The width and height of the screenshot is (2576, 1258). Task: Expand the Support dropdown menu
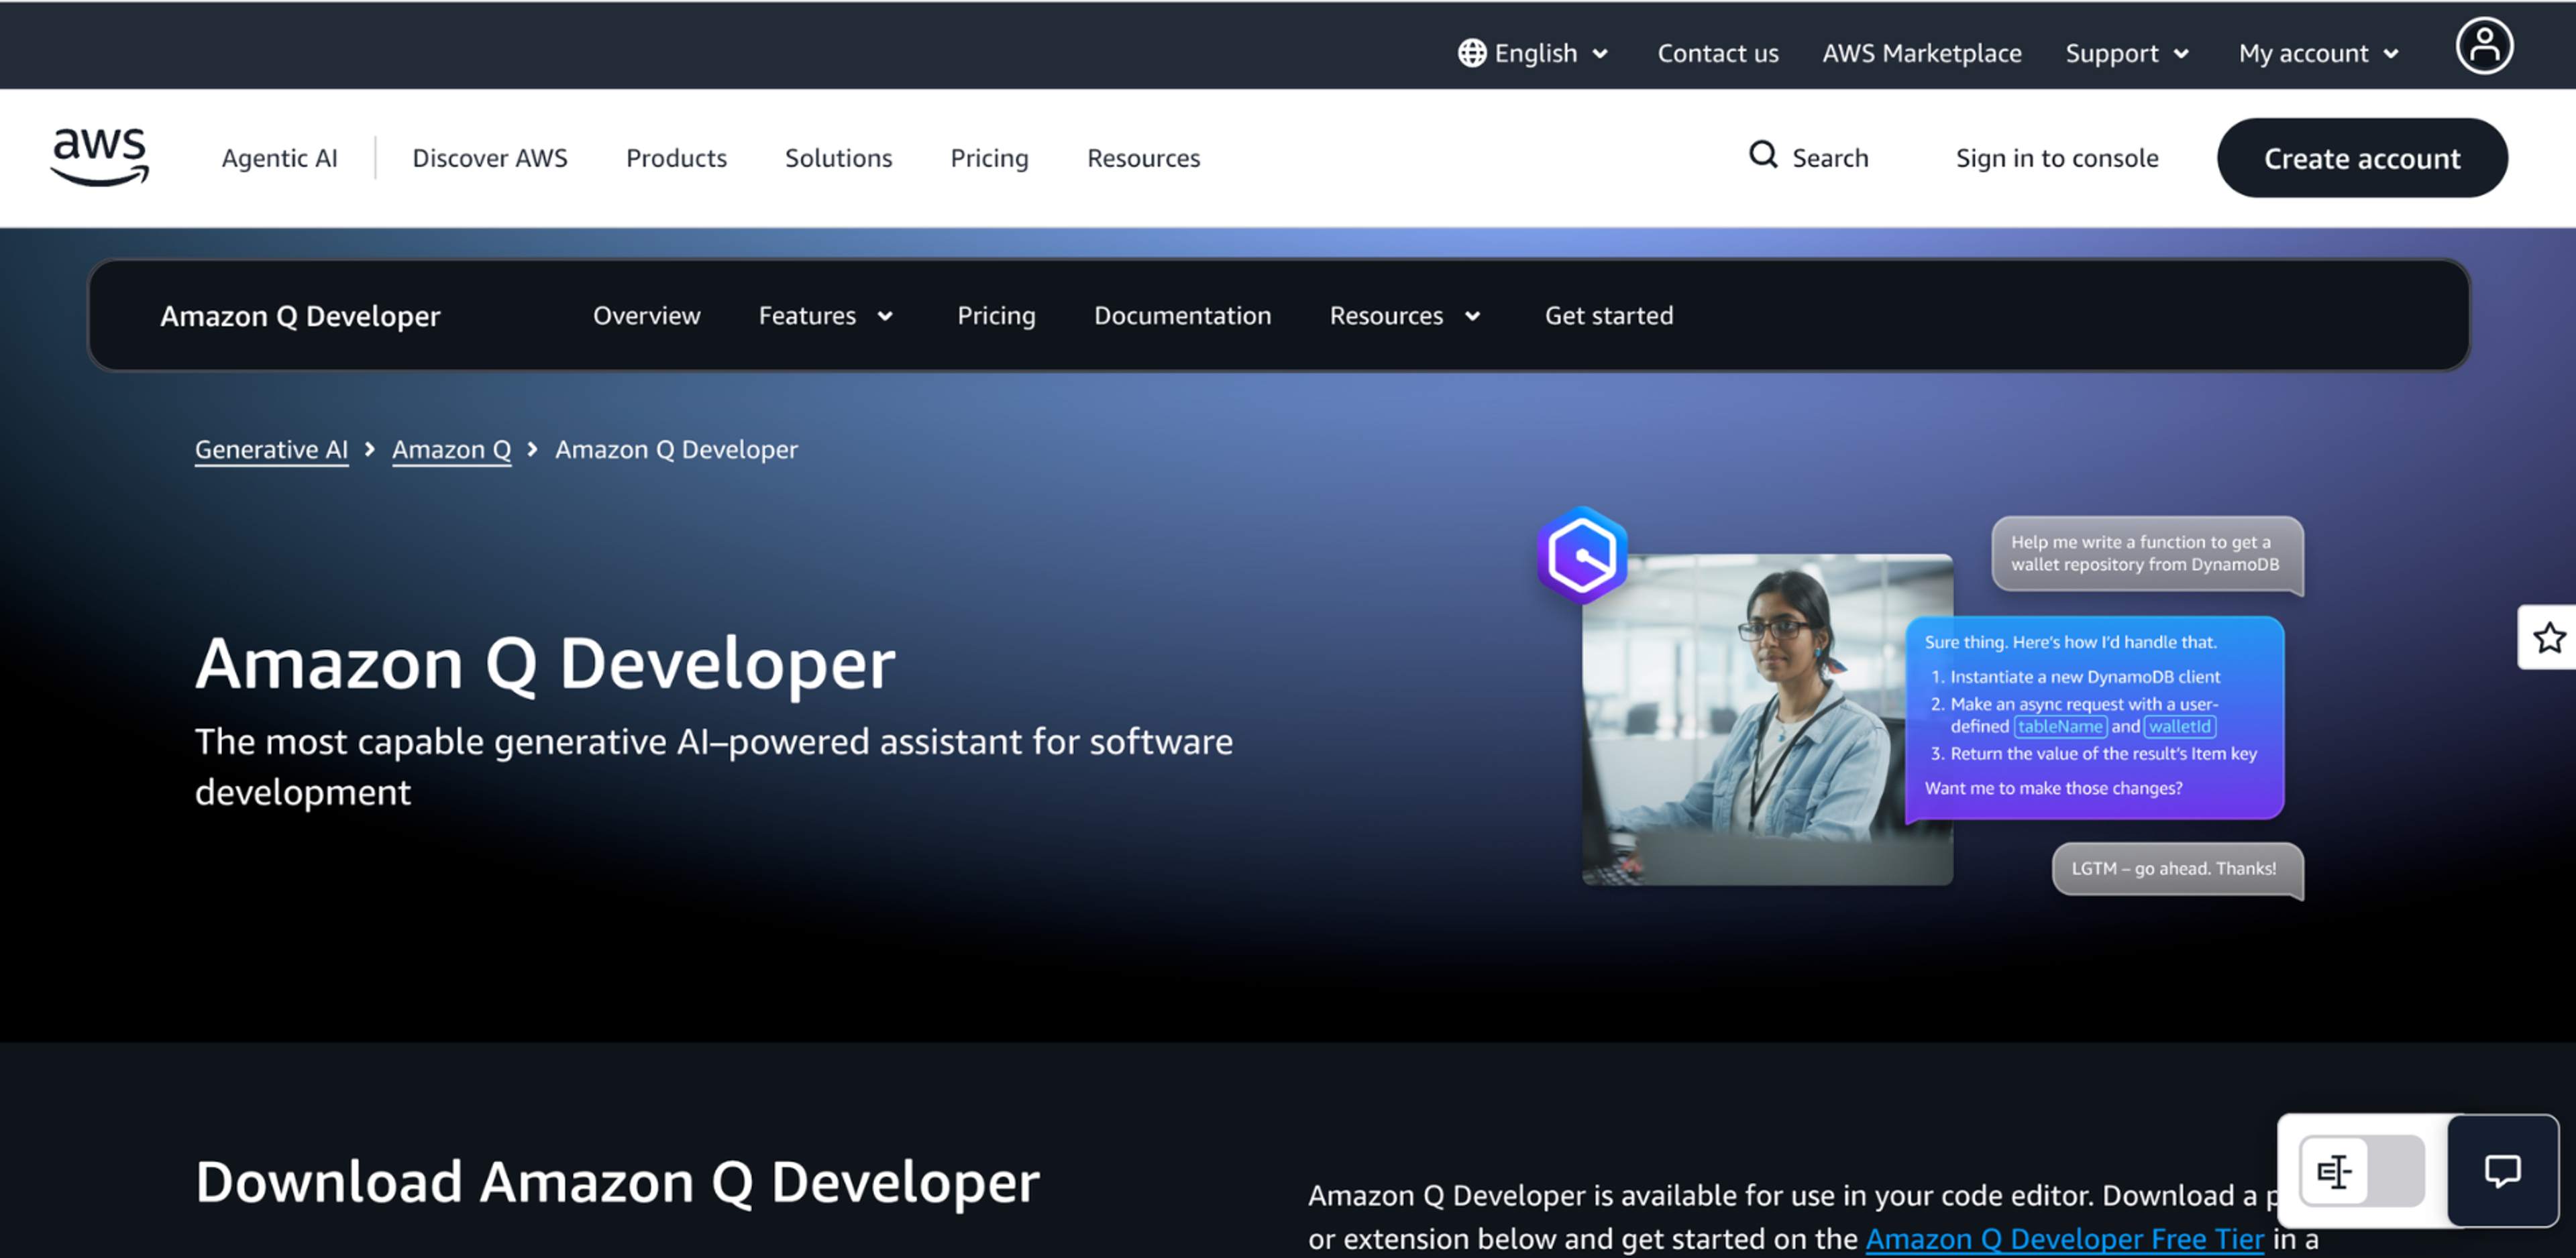click(x=2127, y=53)
